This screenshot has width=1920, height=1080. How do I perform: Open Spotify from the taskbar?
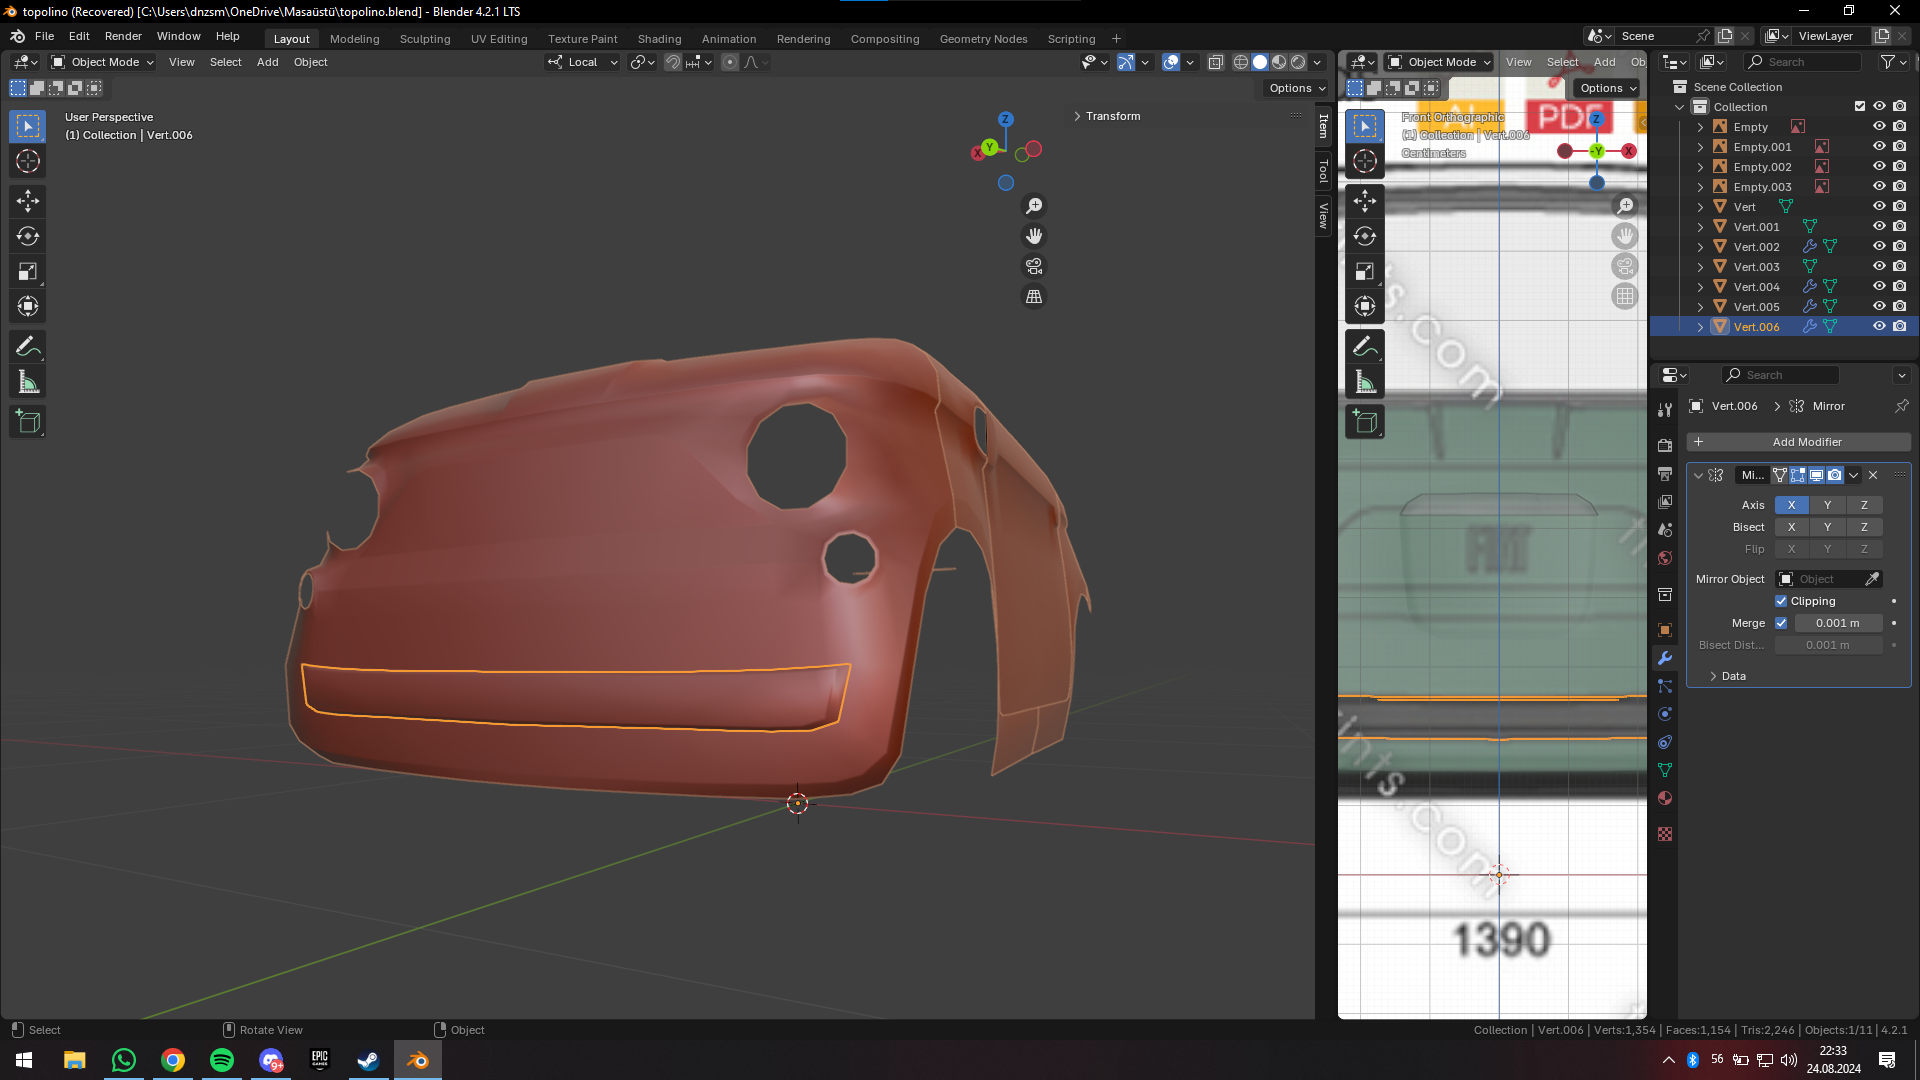[222, 1060]
